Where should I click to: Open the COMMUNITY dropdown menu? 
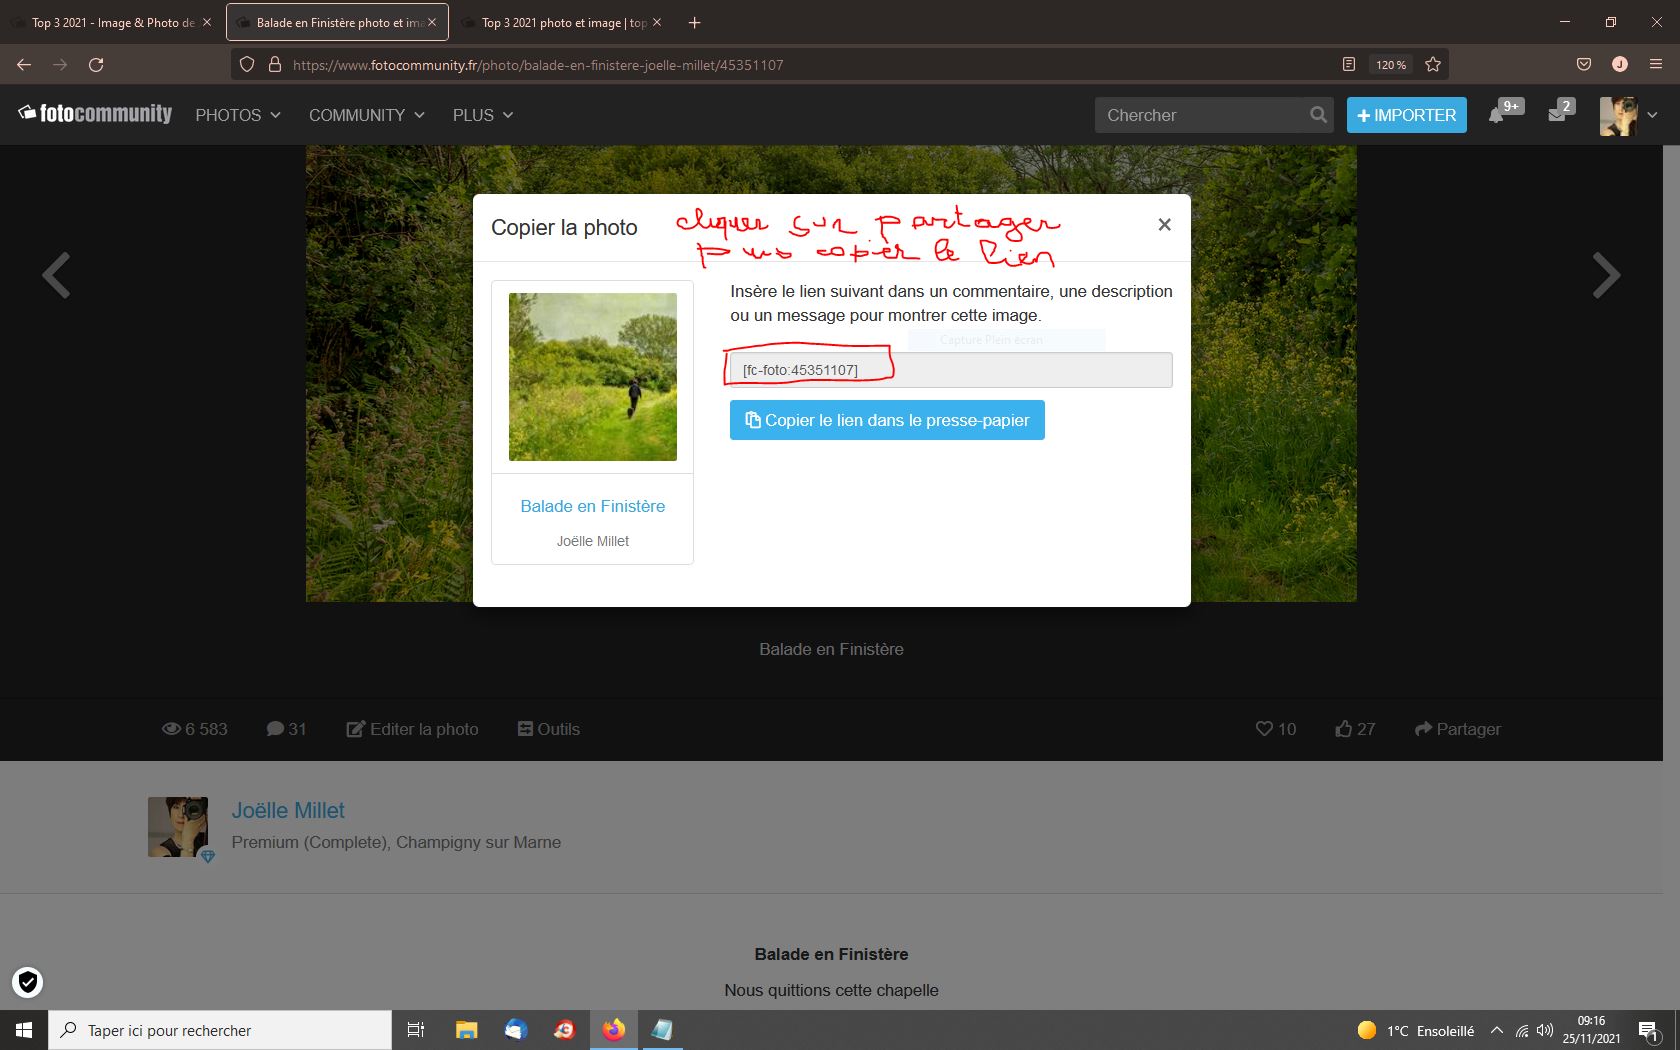[367, 115]
